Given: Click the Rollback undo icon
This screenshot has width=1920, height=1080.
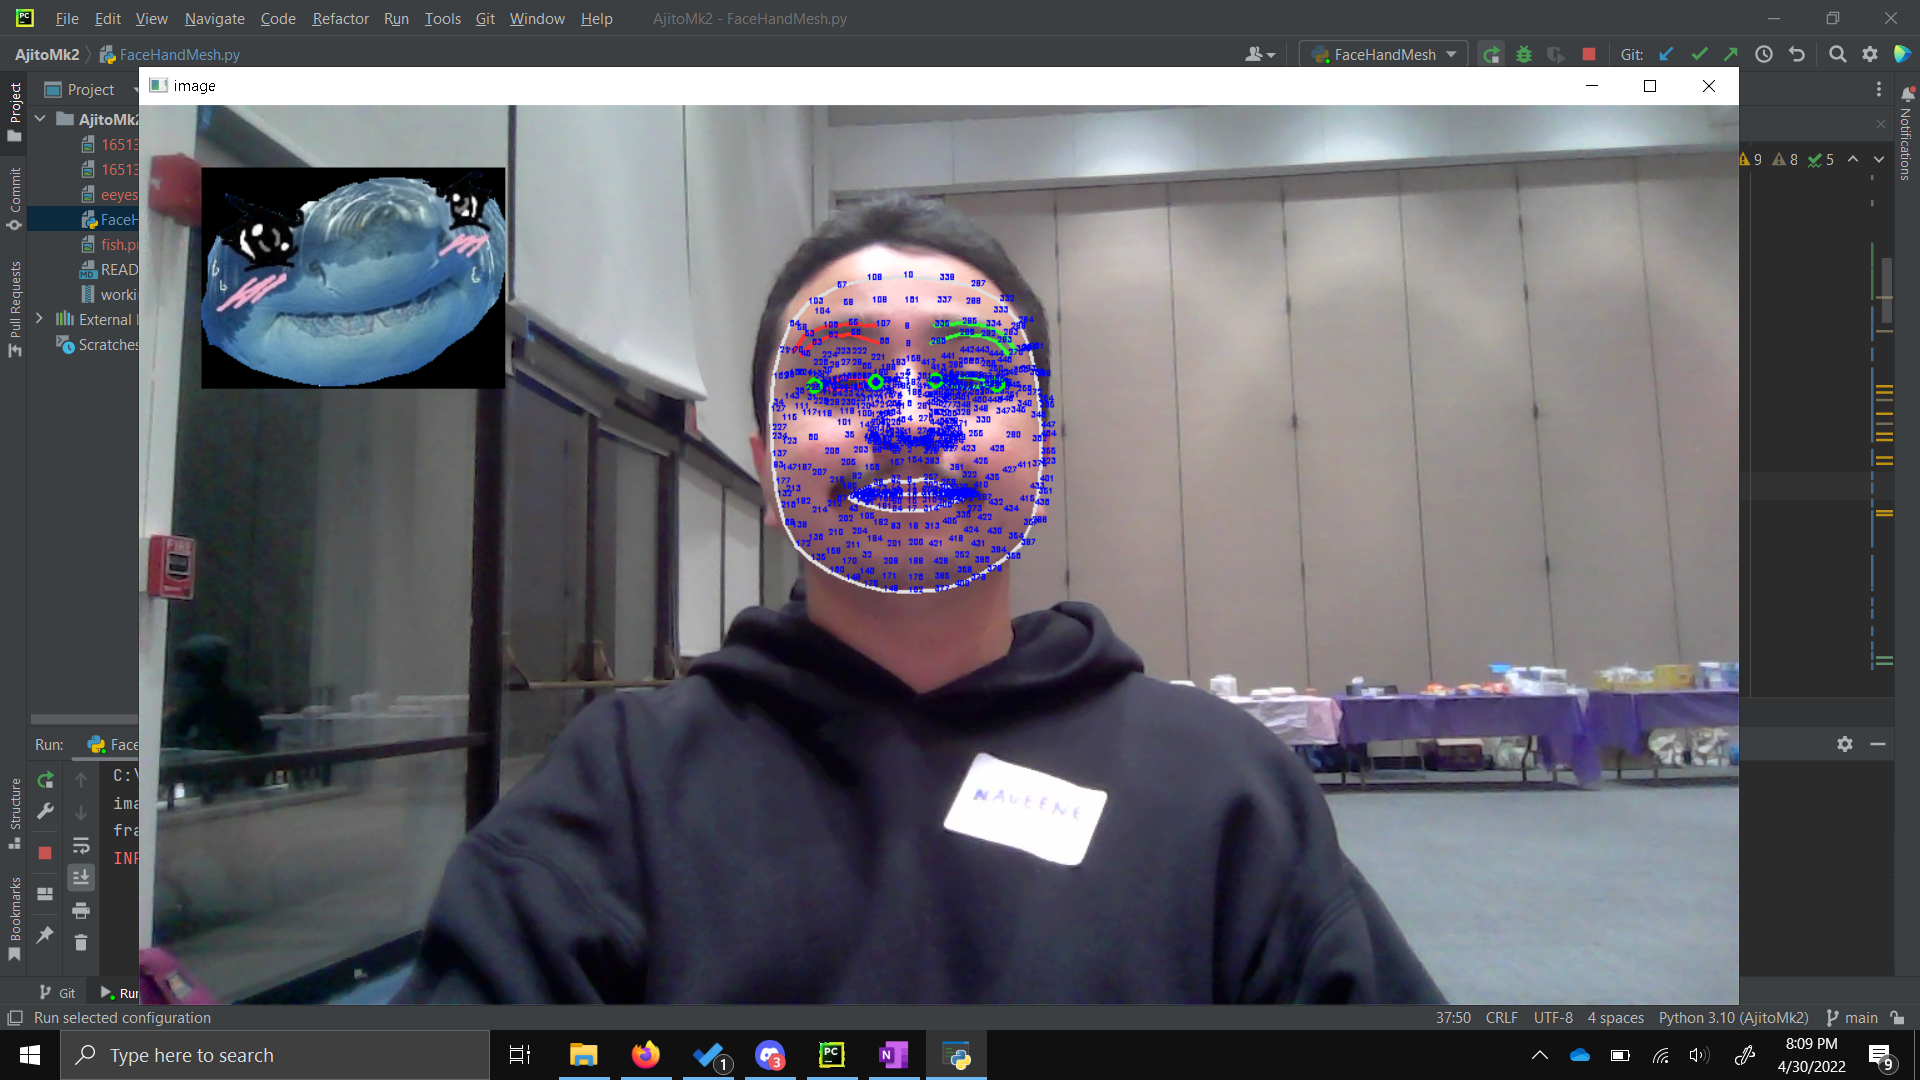Looking at the screenshot, I should 1797,55.
